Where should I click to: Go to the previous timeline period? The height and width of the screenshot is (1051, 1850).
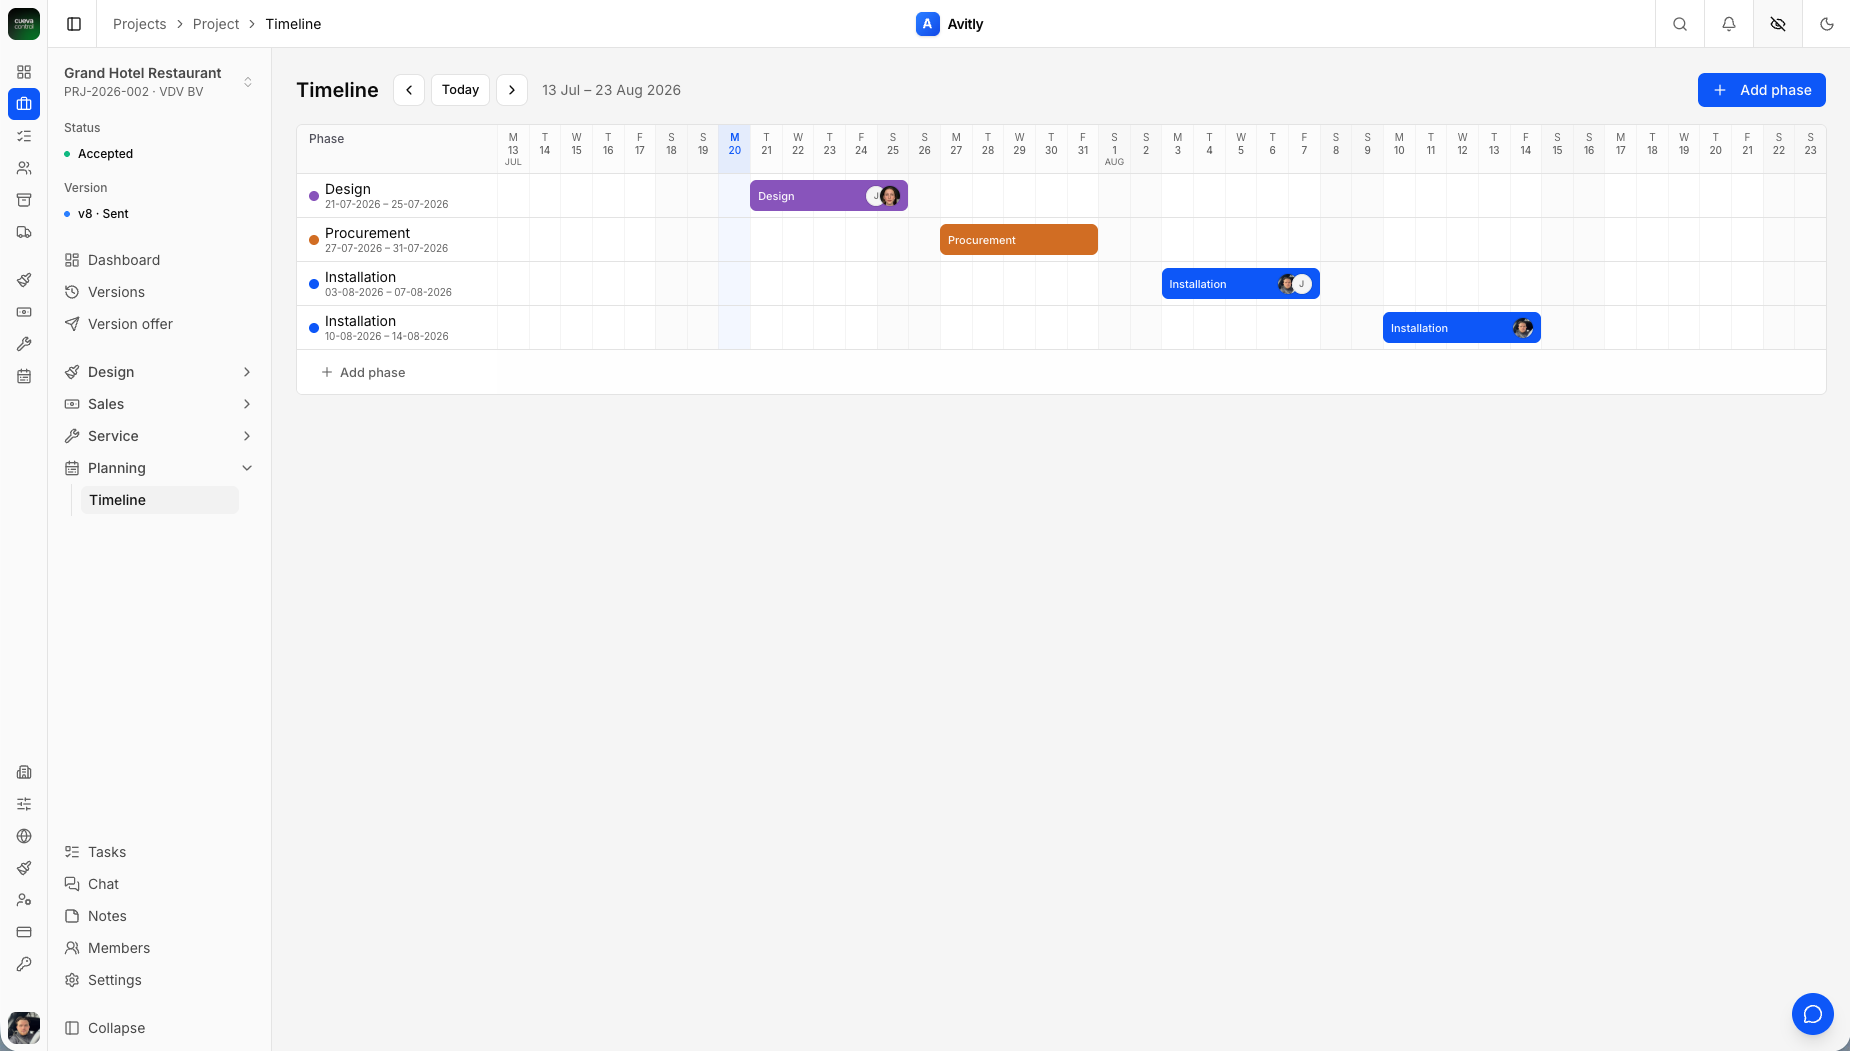click(409, 90)
